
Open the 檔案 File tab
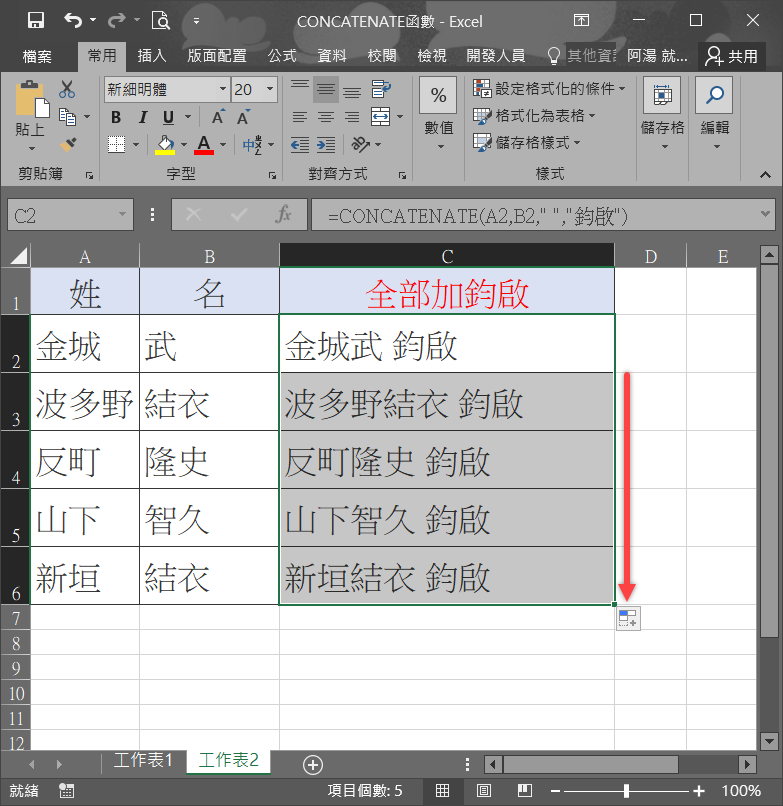(37, 56)
